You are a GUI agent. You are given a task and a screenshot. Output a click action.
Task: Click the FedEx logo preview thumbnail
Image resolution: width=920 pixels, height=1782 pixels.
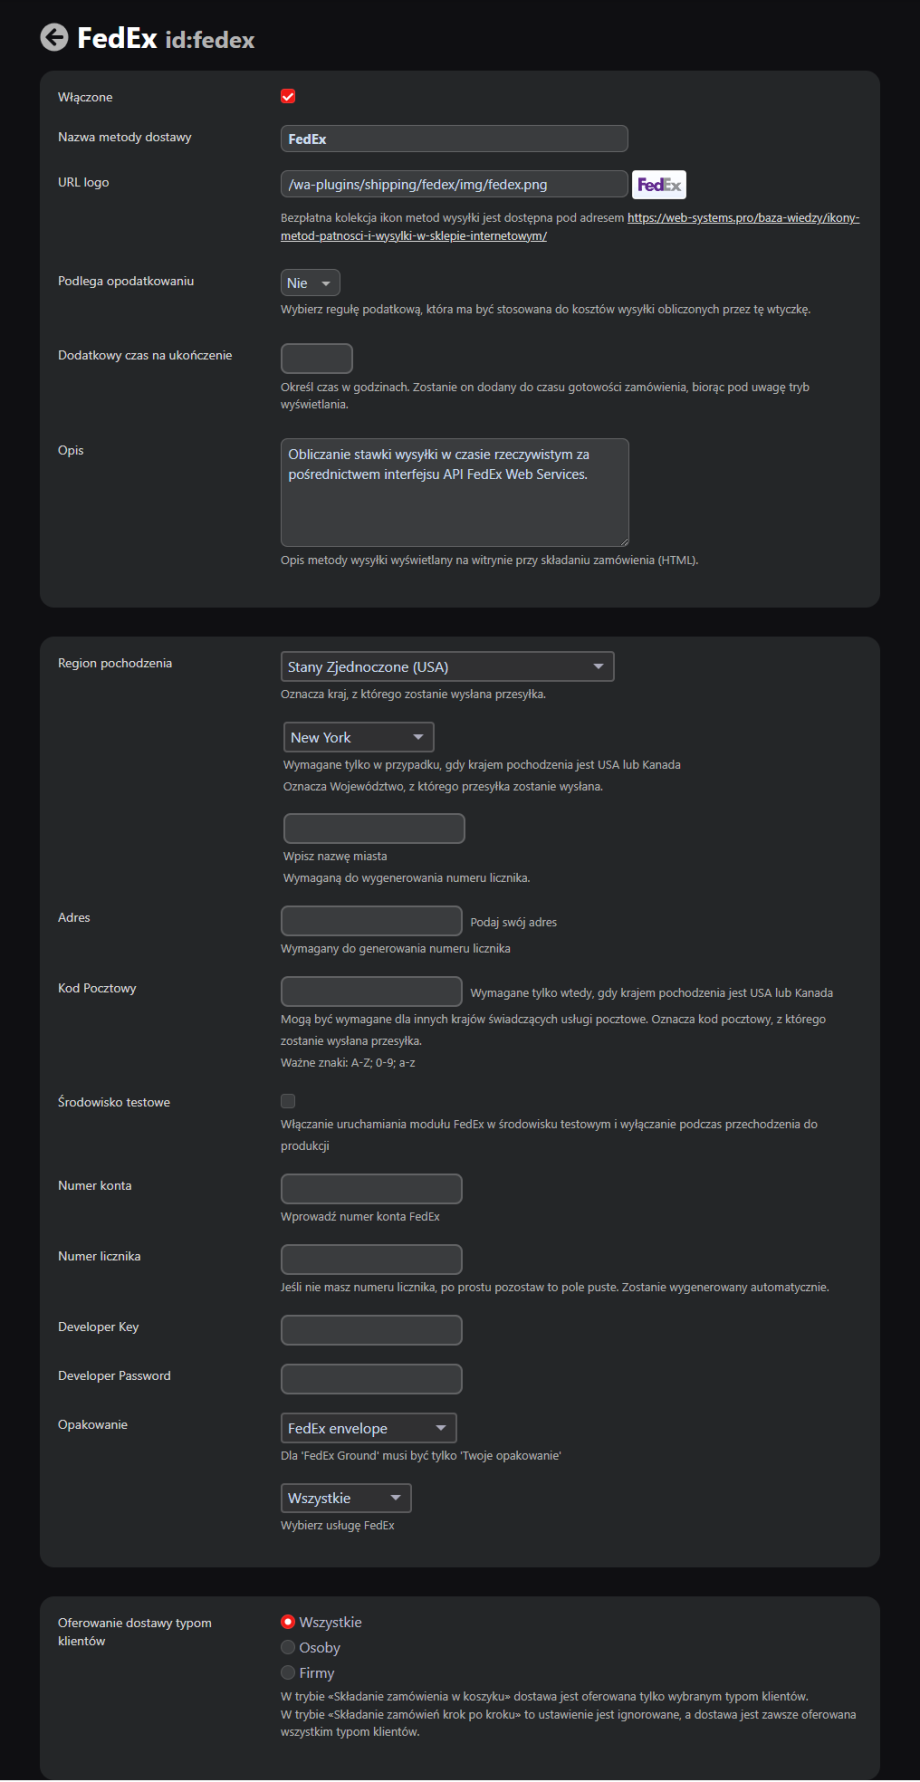(659, 185)
